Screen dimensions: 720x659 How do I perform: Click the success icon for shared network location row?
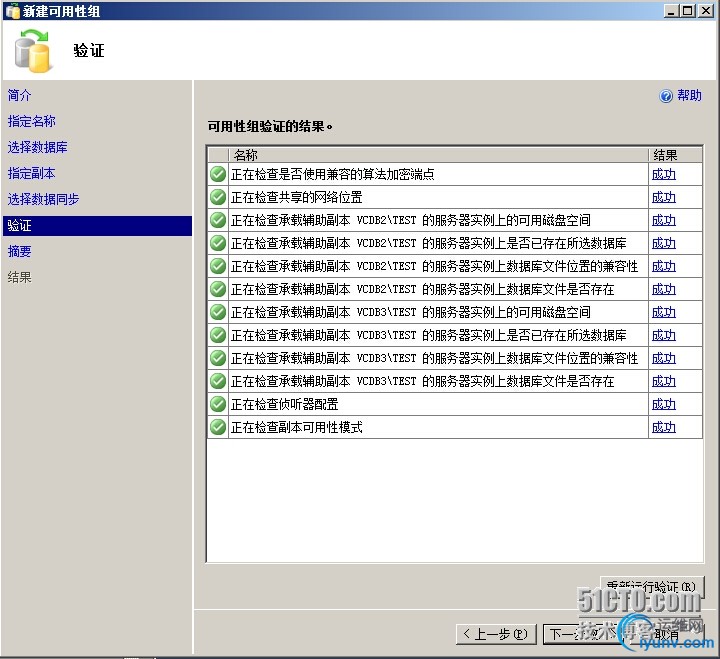click(218, 197)
